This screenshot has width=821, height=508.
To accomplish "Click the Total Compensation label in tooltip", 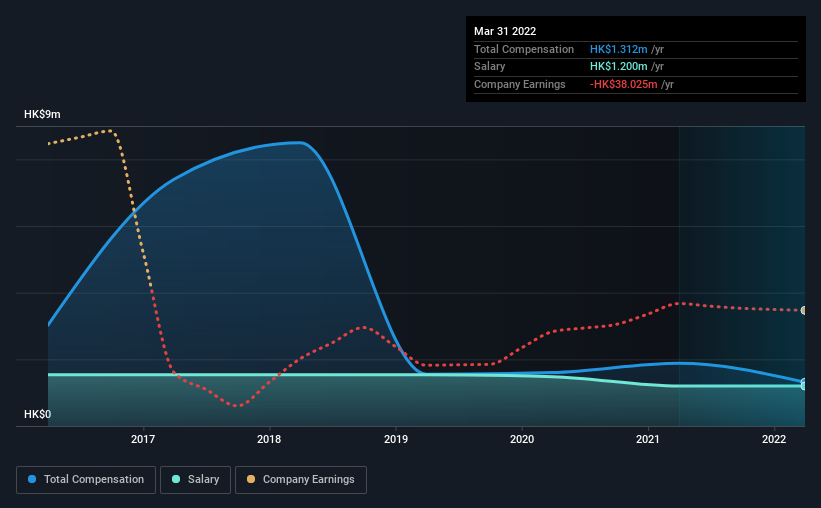I will tap(524, 49).
